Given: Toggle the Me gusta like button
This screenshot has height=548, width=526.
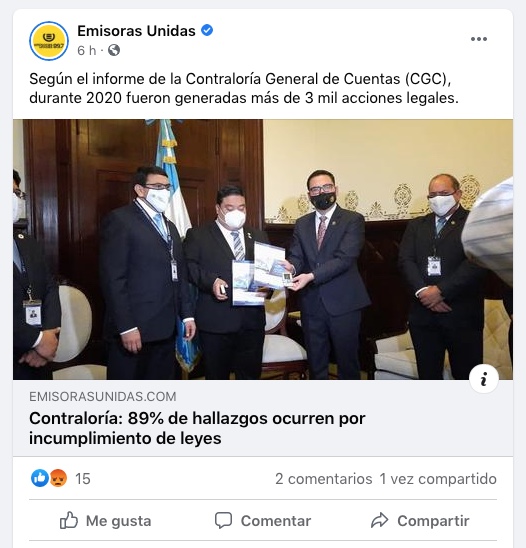Looking at the screenshot, I should (x=106, y=520).
